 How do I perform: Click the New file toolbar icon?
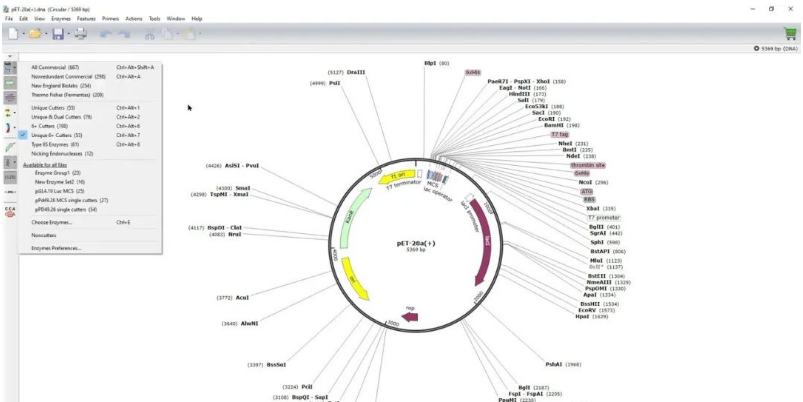click(12, 34)
